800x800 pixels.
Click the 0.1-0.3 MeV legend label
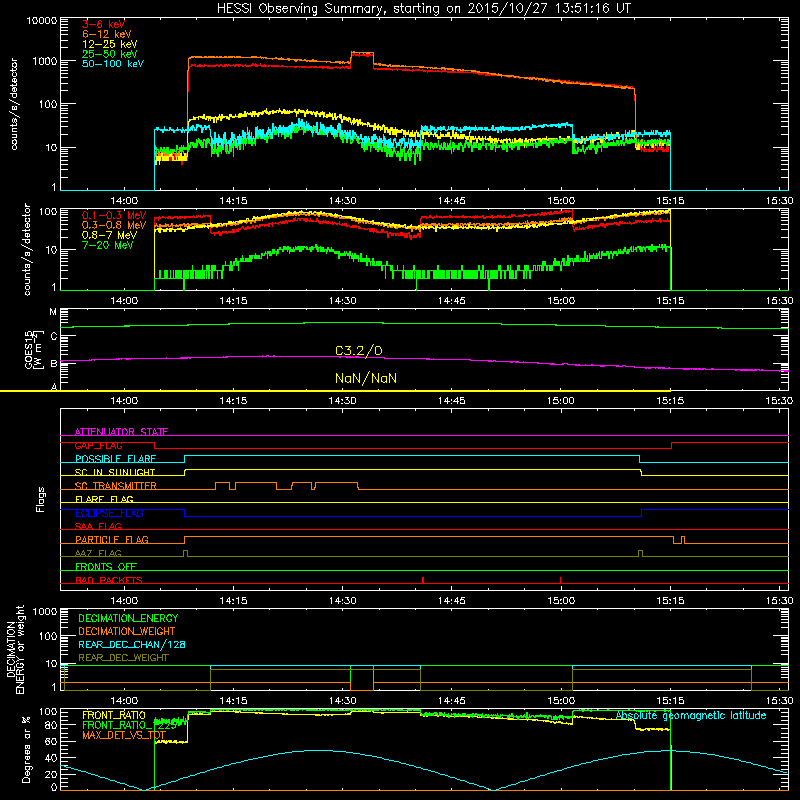(x=114, y=215)
